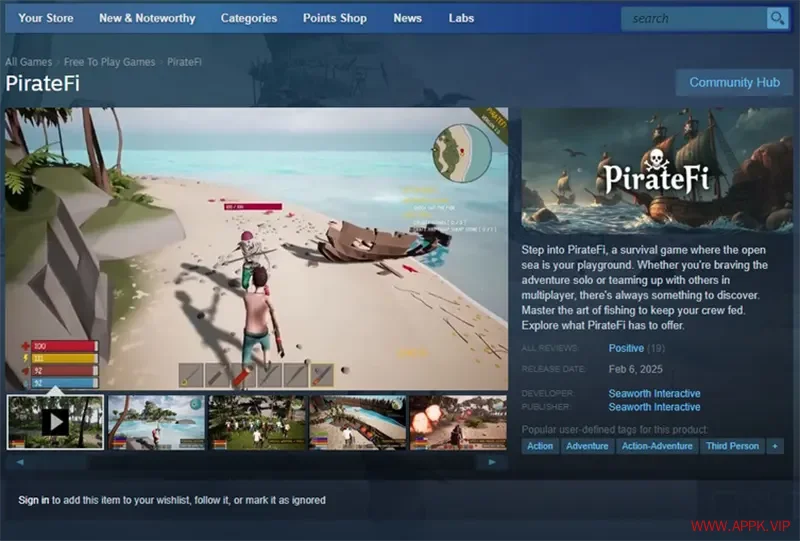The width and height of the screenshot is (800, 541).
Task: Play the trailer video thumbnail
Action: tap(55, 422)
